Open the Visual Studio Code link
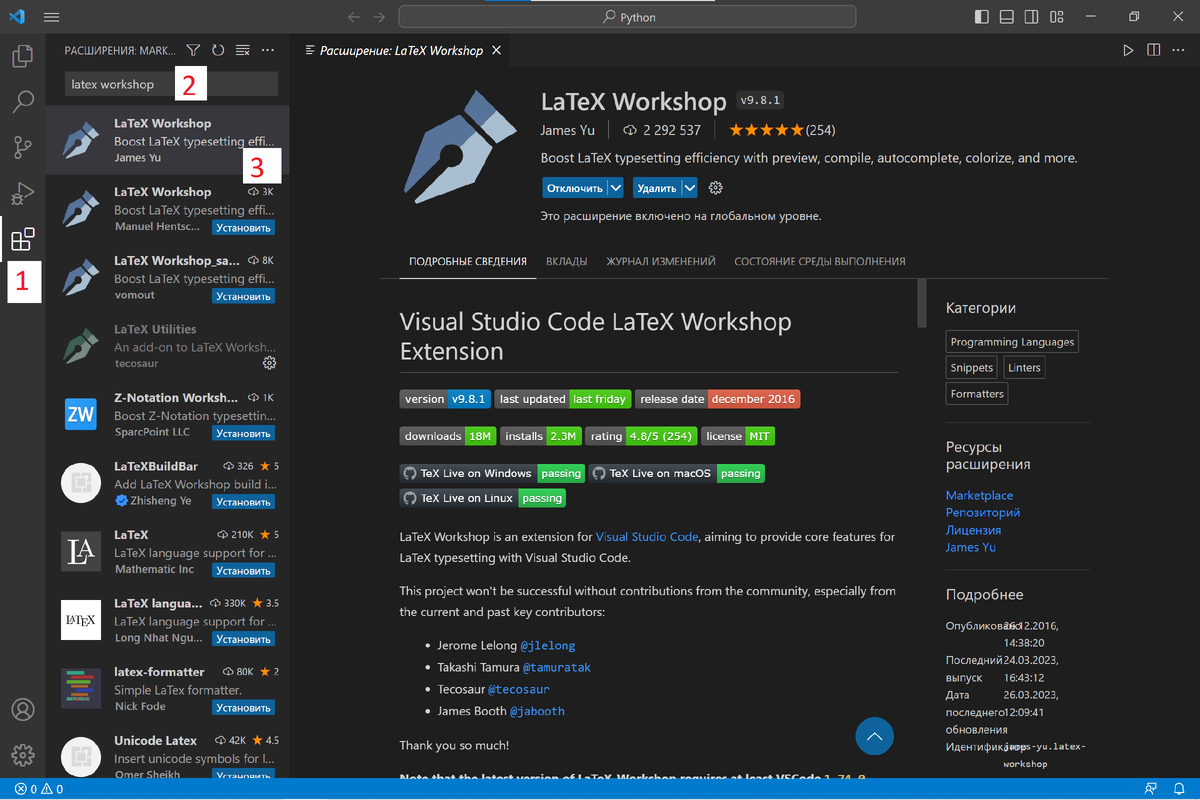 point(646,537)
